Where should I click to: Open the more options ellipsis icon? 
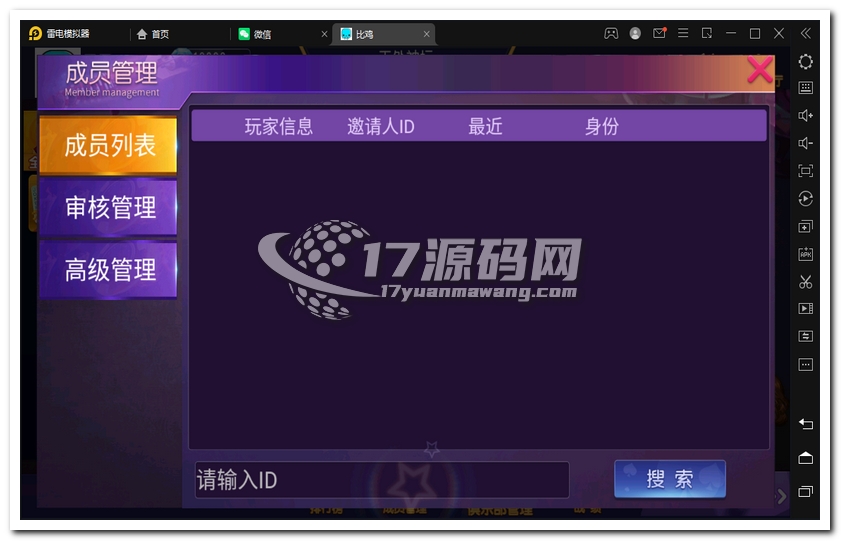coord(806,365)
